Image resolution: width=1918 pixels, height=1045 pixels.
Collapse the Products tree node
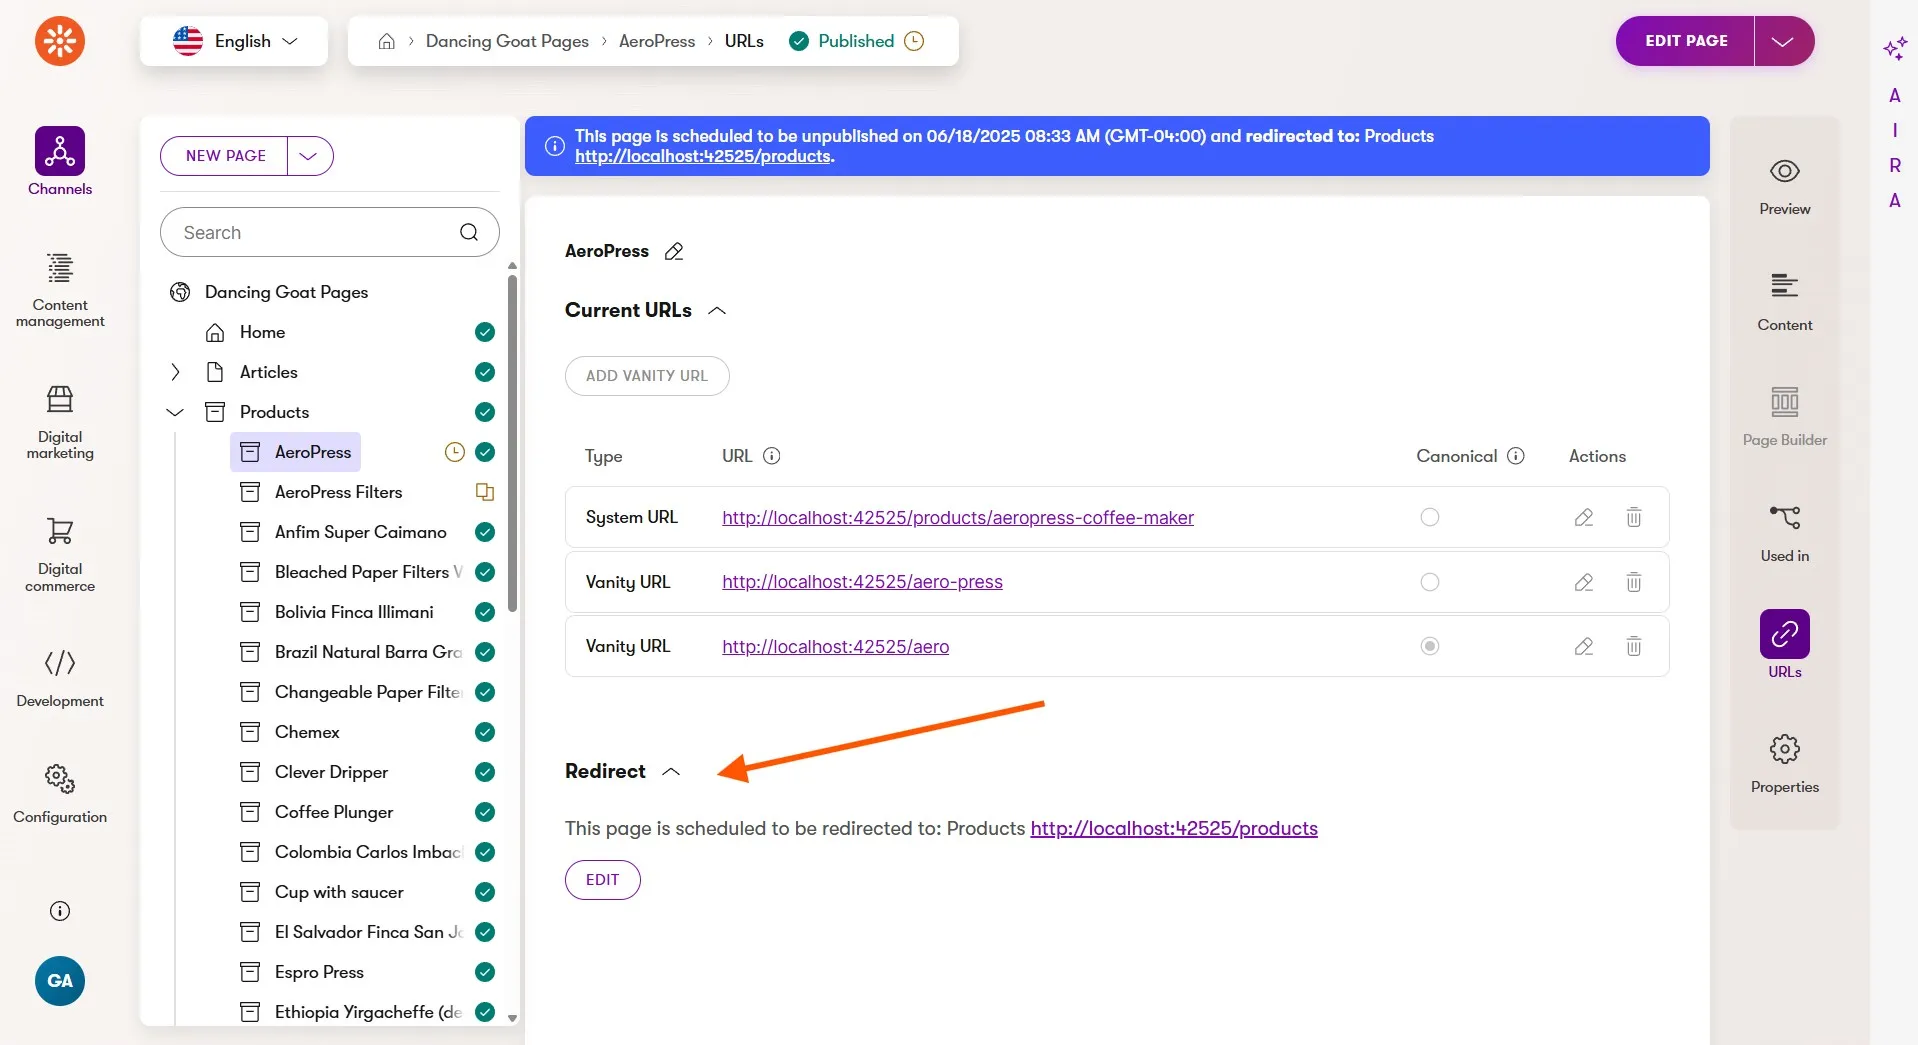(176, 412)
